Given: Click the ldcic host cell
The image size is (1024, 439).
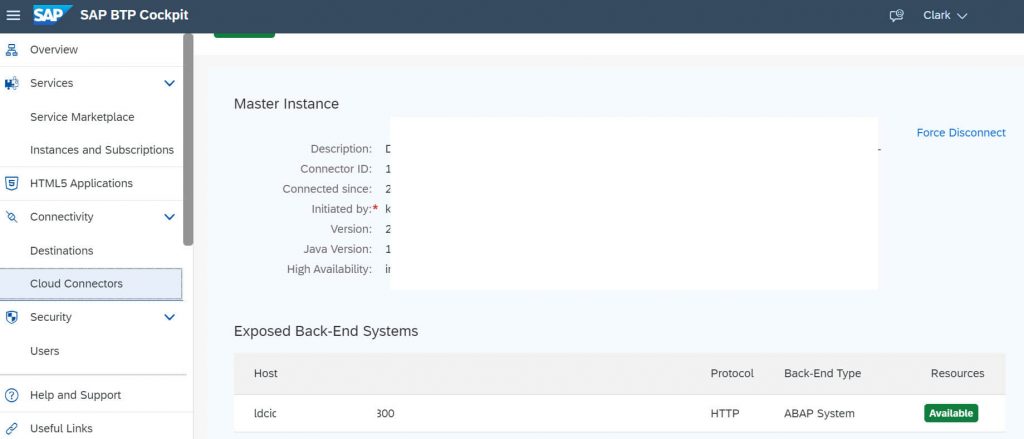Looking at the screenshot, I should tap(265, 414).
